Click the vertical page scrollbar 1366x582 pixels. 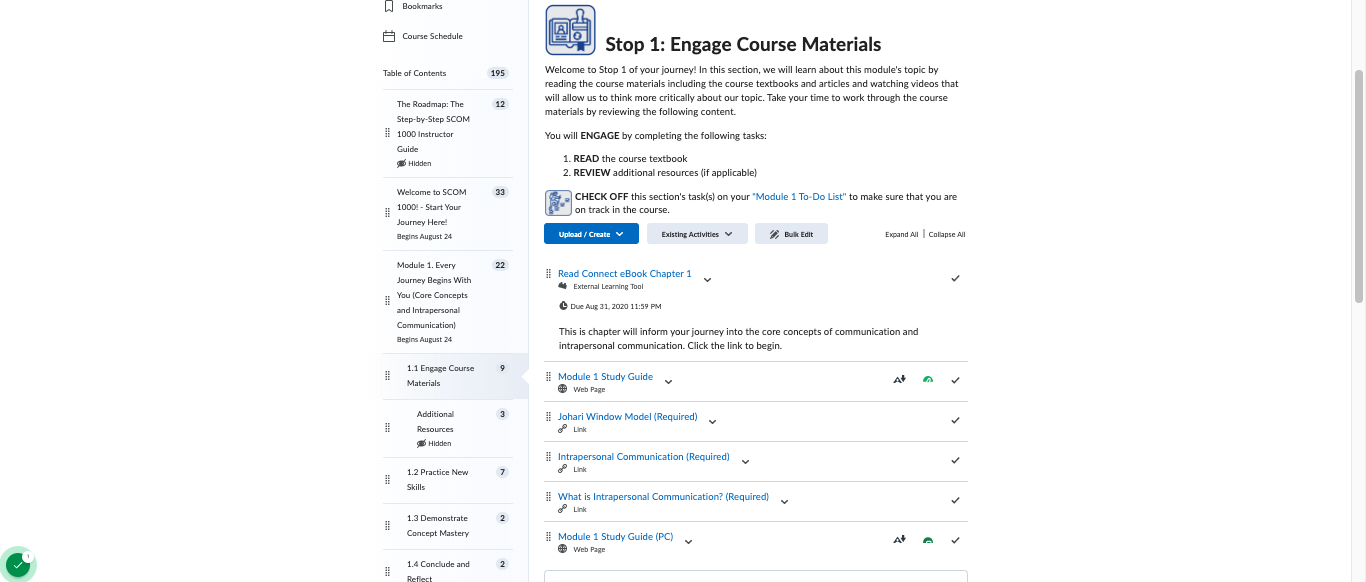click(1359, 185)
